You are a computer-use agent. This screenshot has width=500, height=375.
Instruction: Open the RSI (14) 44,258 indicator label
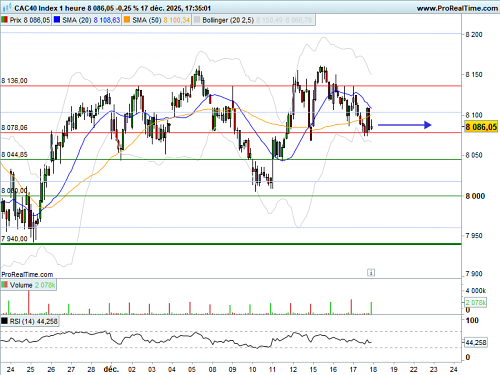pyautogui.click(x=34, y=322)
